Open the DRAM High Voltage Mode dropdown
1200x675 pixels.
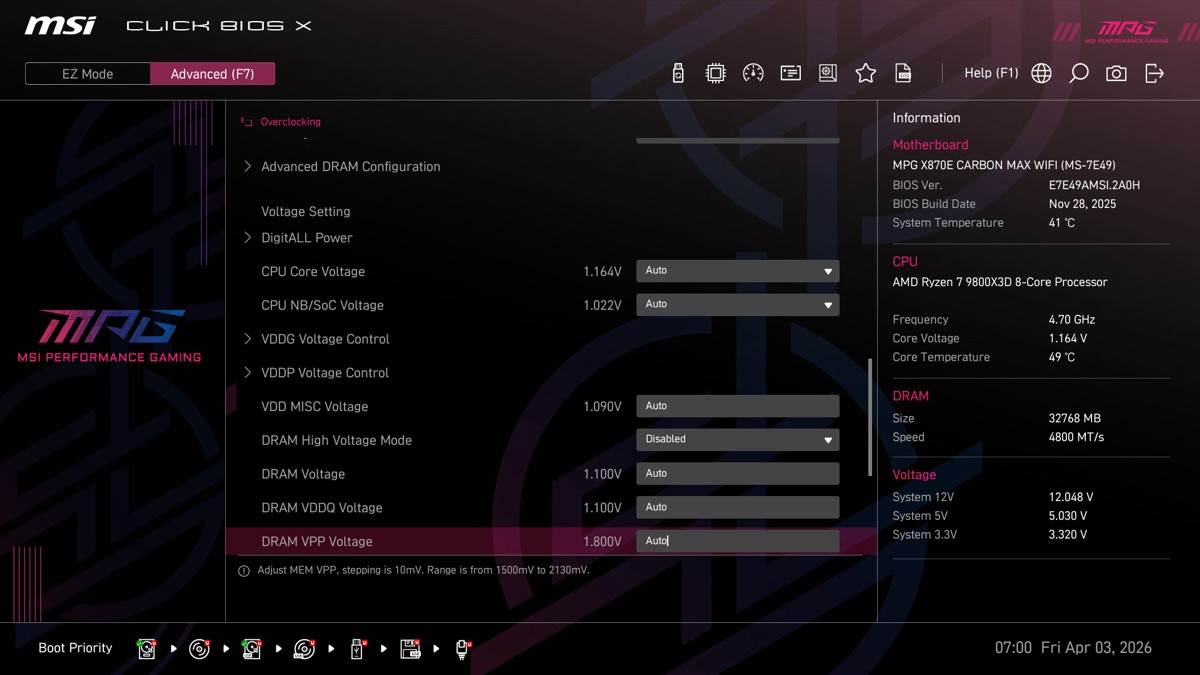(737, 440)
